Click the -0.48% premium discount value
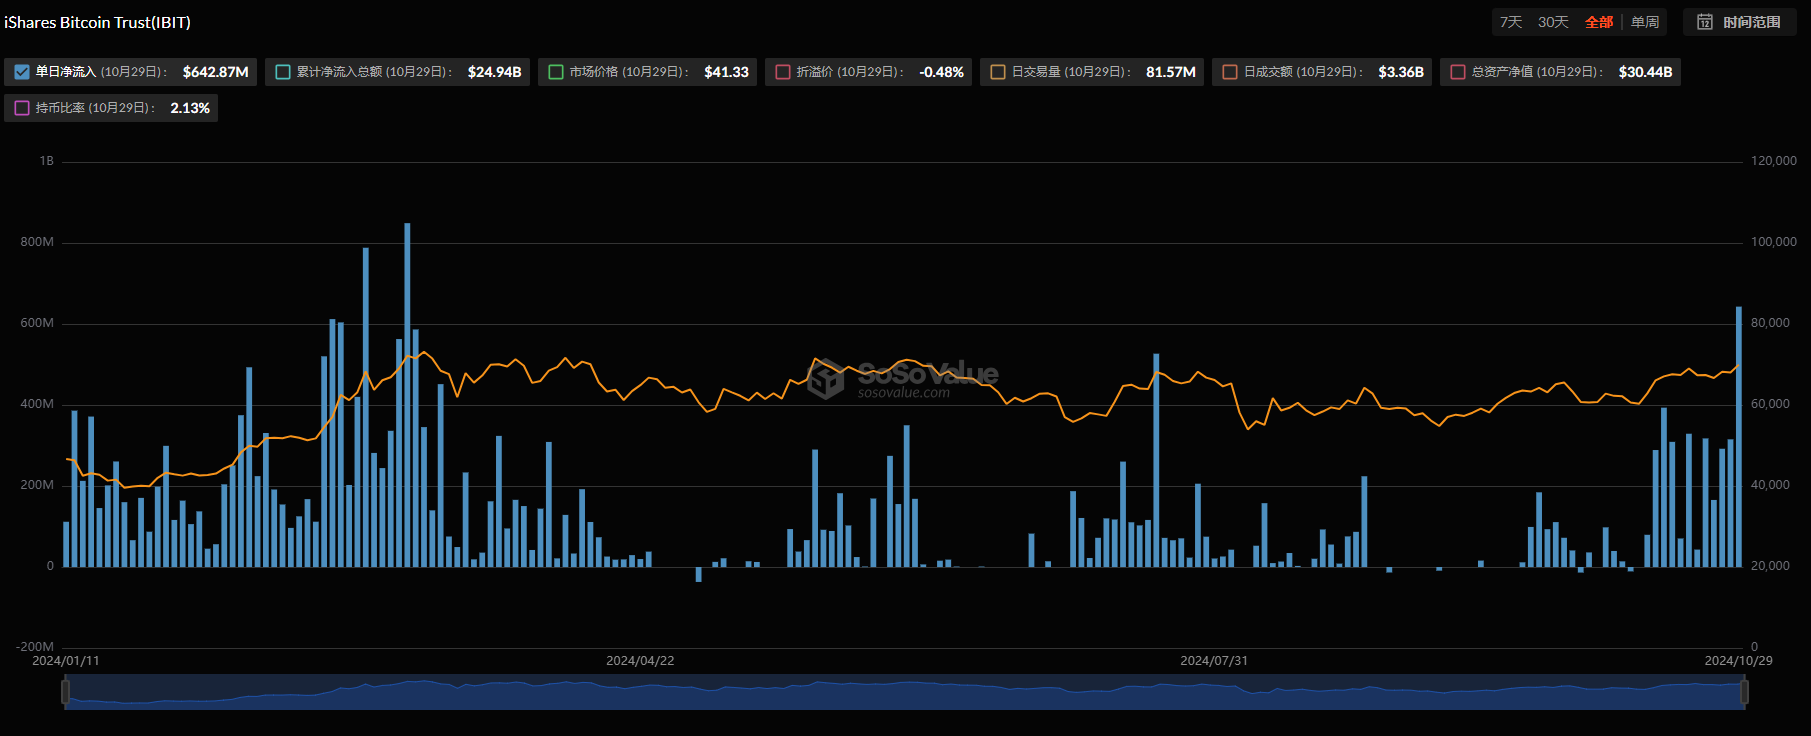The image size is (1811, 736). tap(942, 72)
